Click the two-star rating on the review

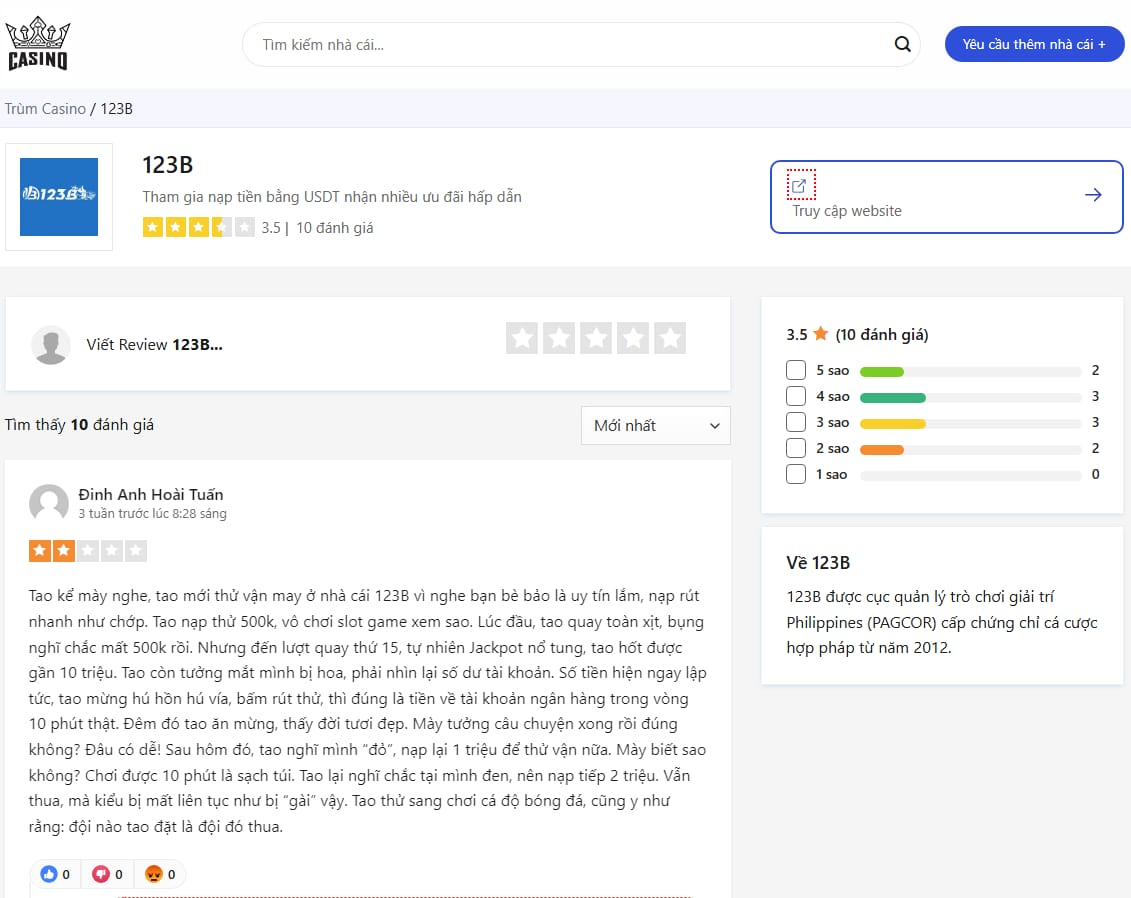(87, 551)
